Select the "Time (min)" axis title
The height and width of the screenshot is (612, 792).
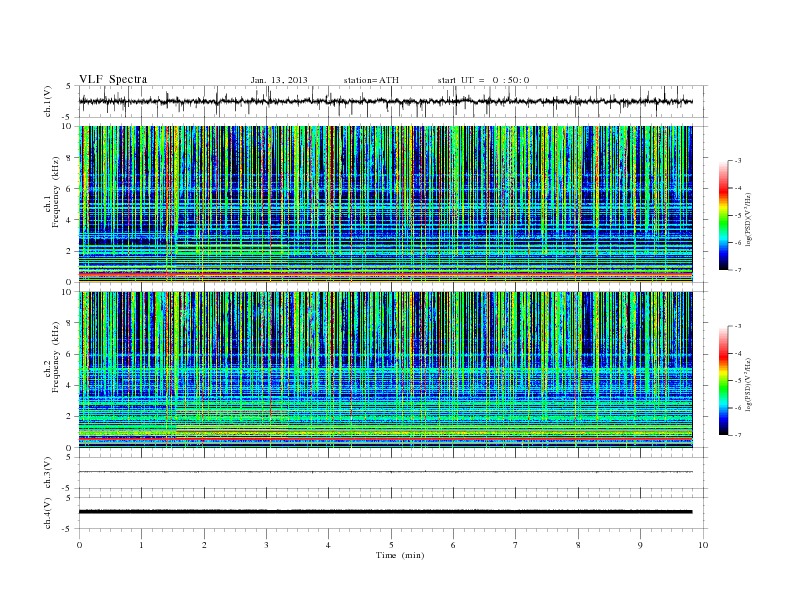click(400, 555)
